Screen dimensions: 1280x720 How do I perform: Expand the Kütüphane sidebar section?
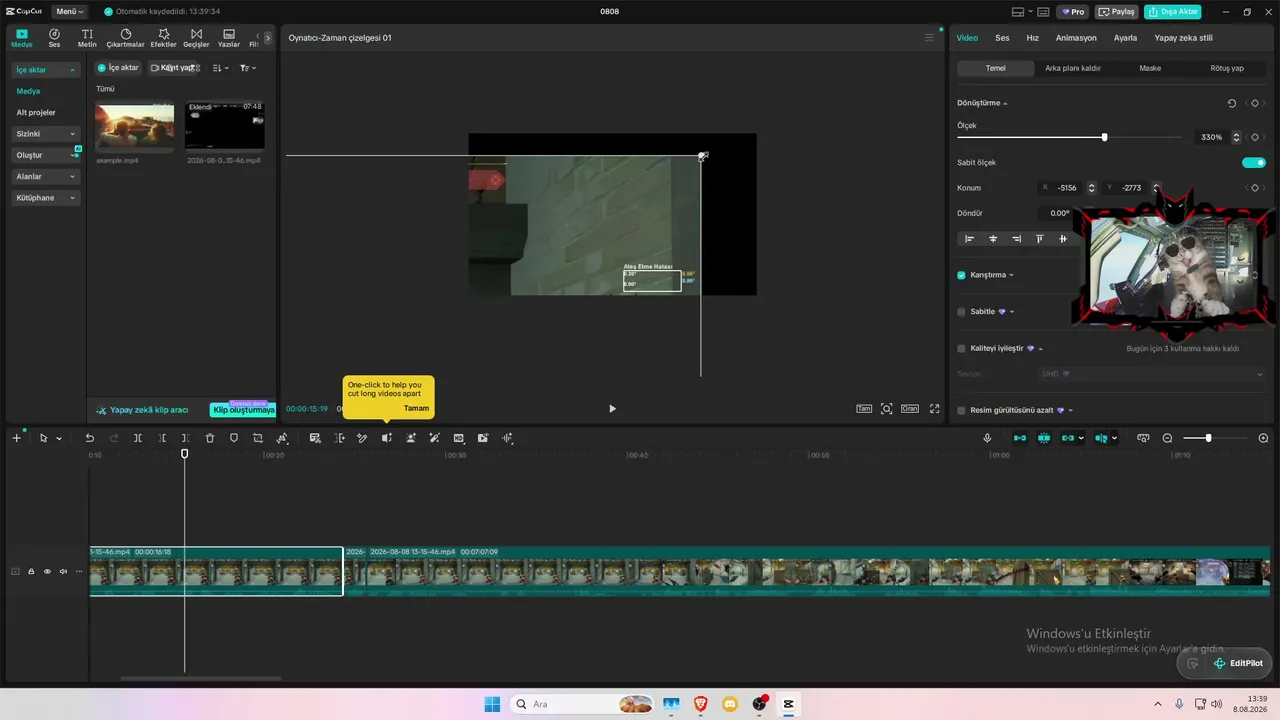[x=45, y=198]
